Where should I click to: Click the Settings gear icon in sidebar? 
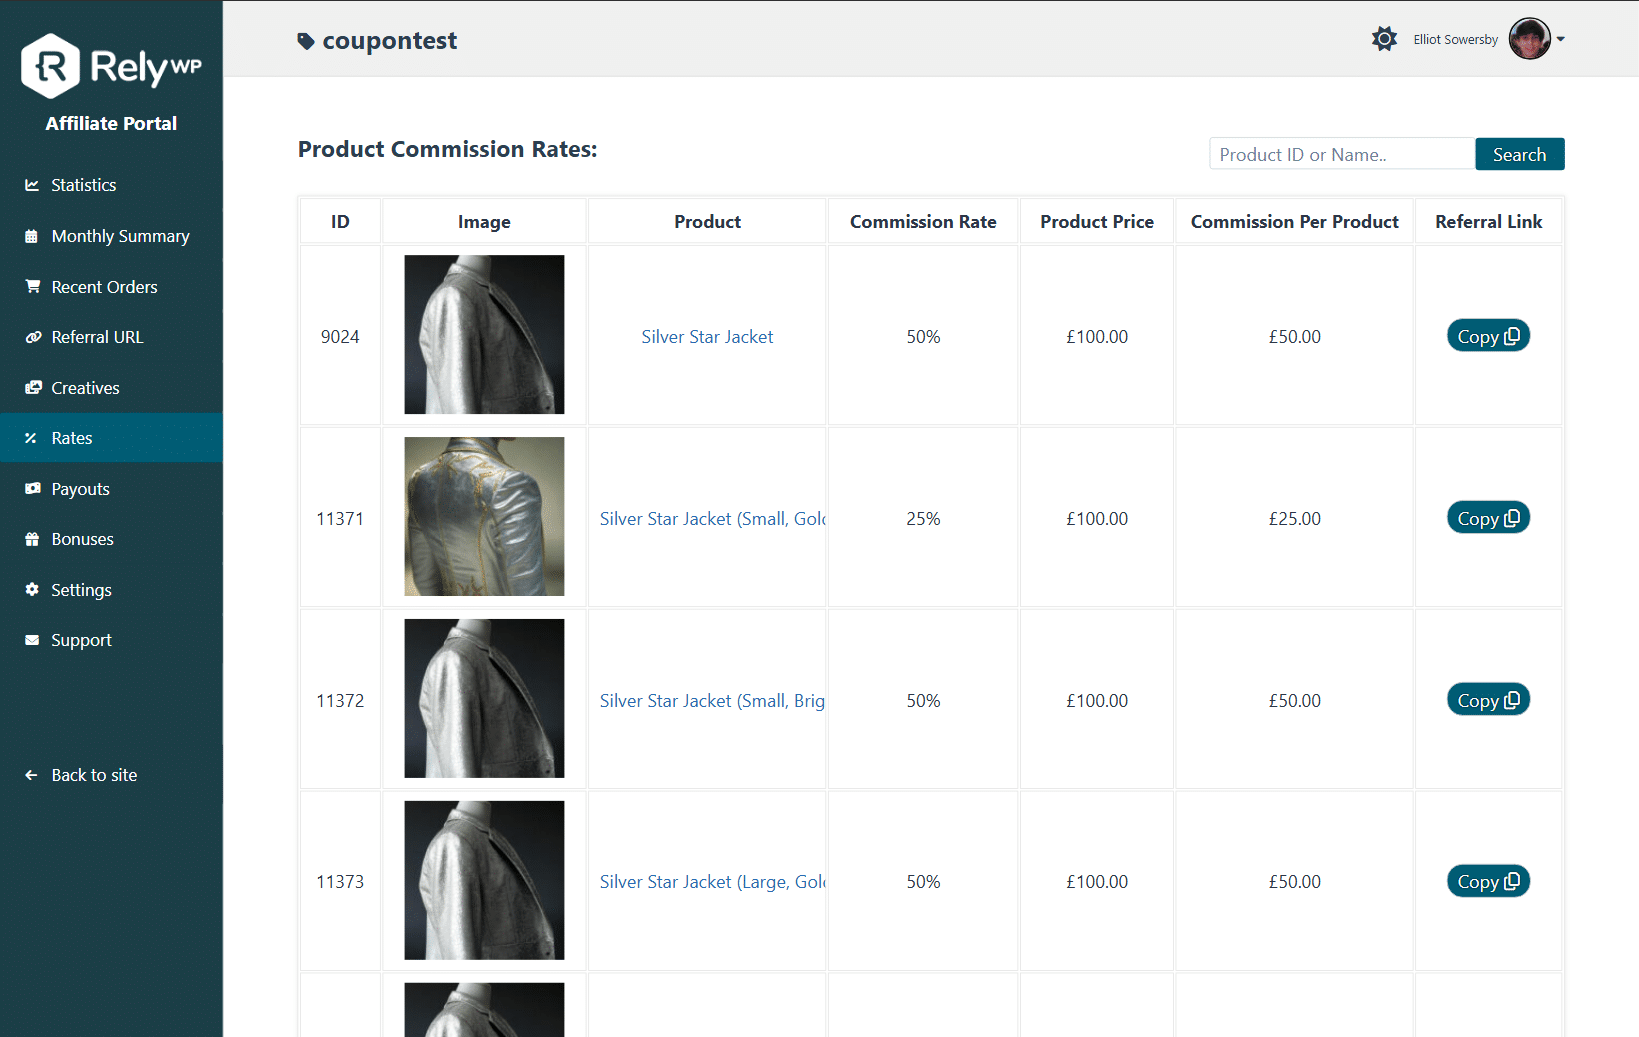pos(32,589)
